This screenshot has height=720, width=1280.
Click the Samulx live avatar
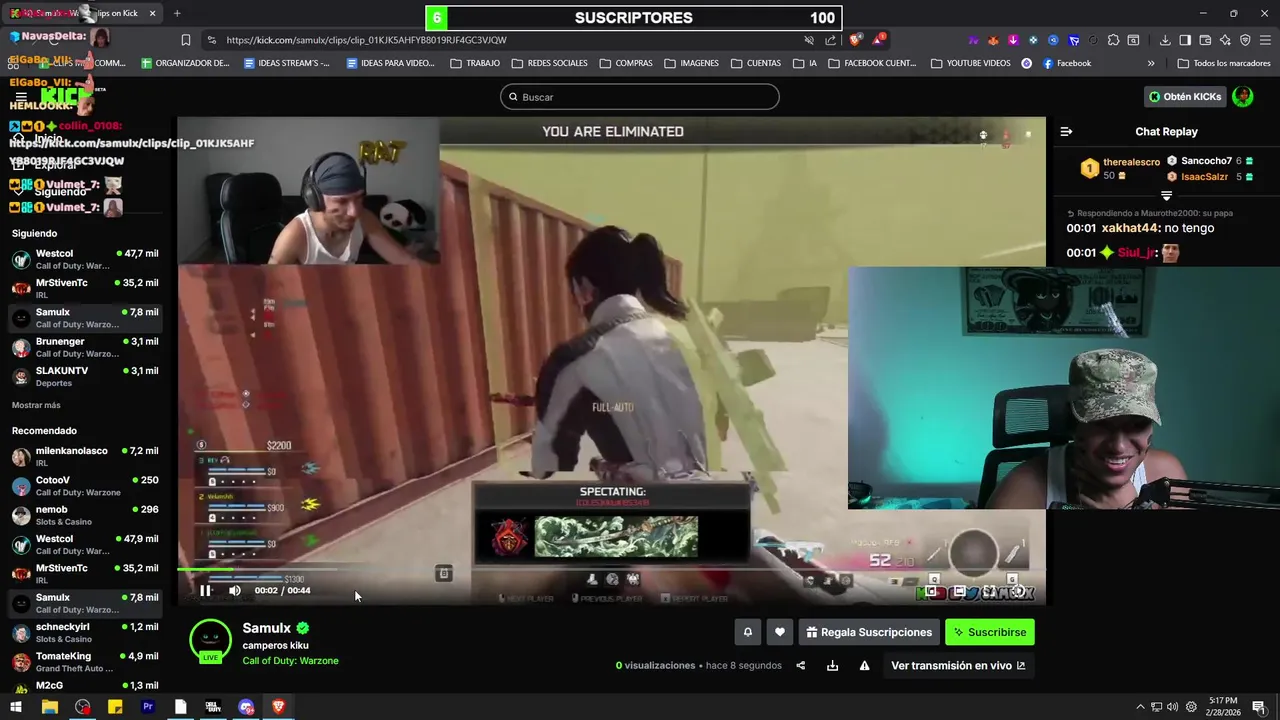point(210,641)
